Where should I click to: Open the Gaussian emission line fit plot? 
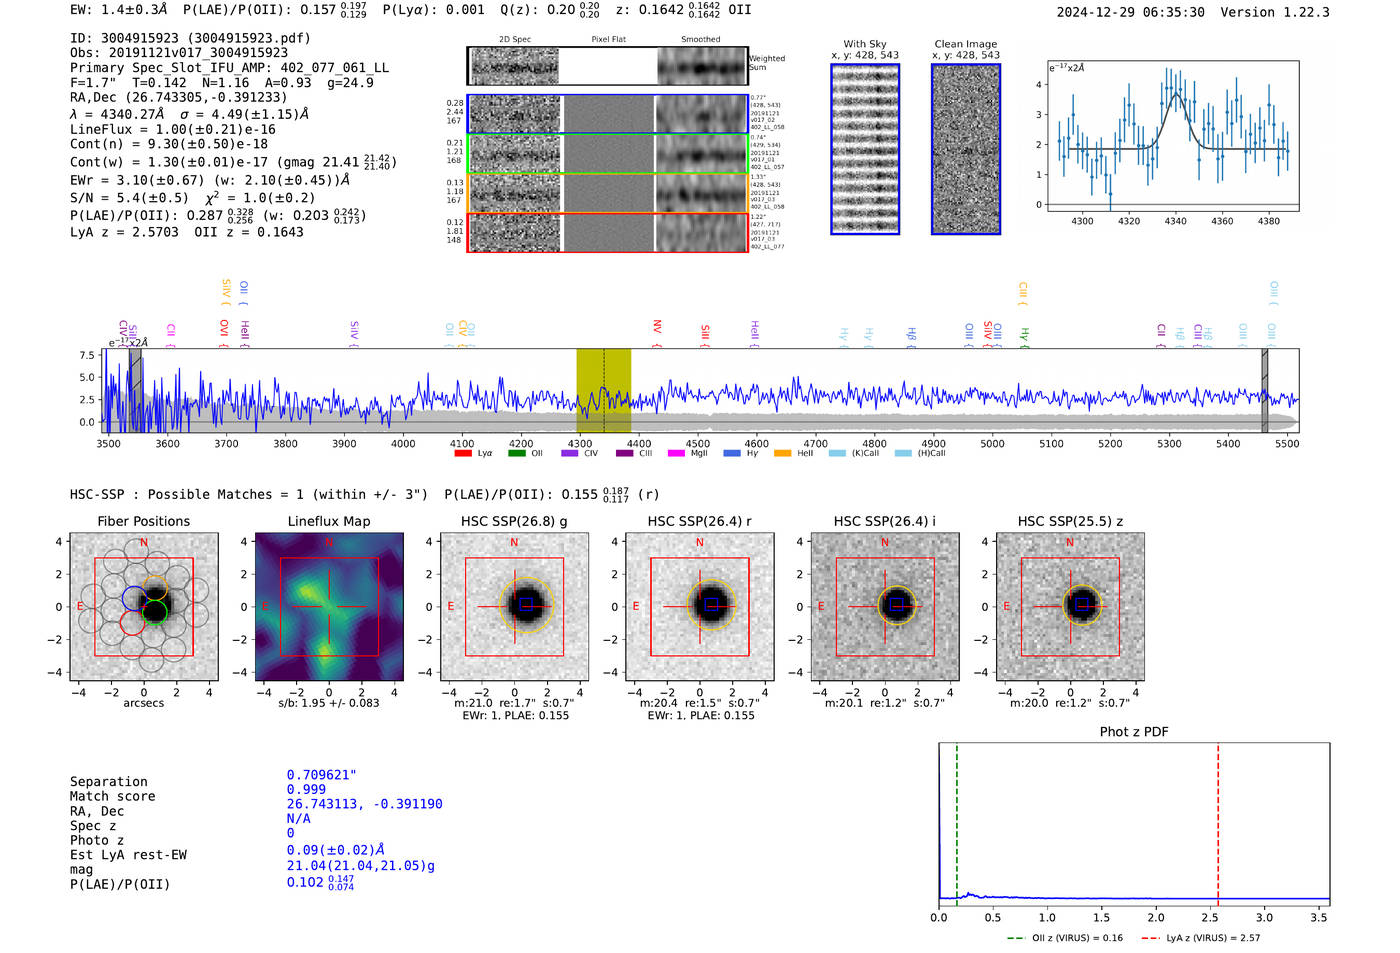pos(1173,136)
